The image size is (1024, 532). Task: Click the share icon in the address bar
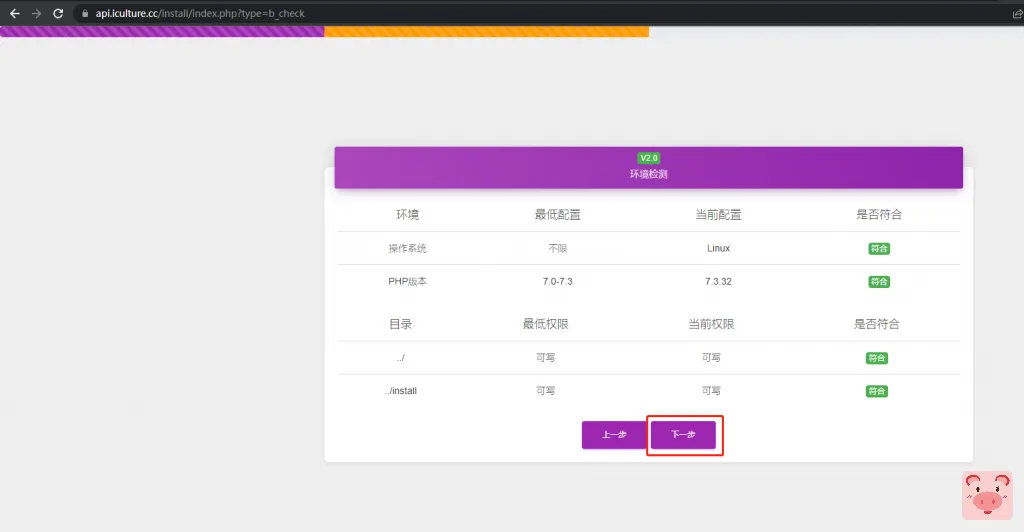coord(1017,14)
